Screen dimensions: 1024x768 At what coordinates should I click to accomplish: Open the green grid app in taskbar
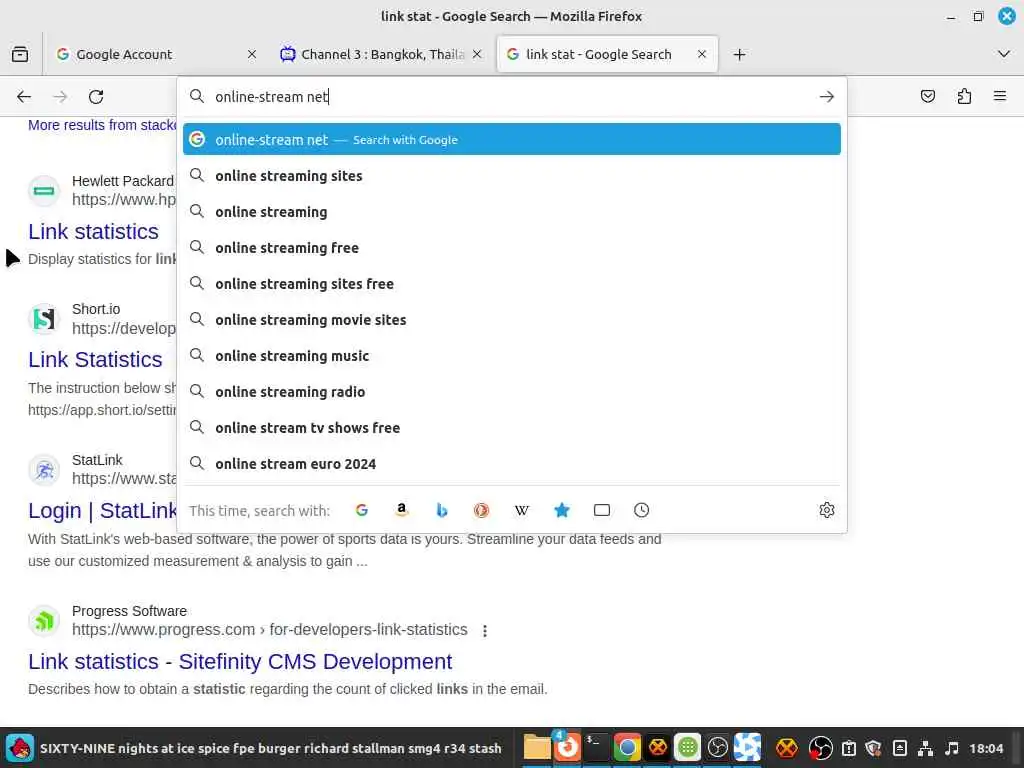click(x=687, y=748)
